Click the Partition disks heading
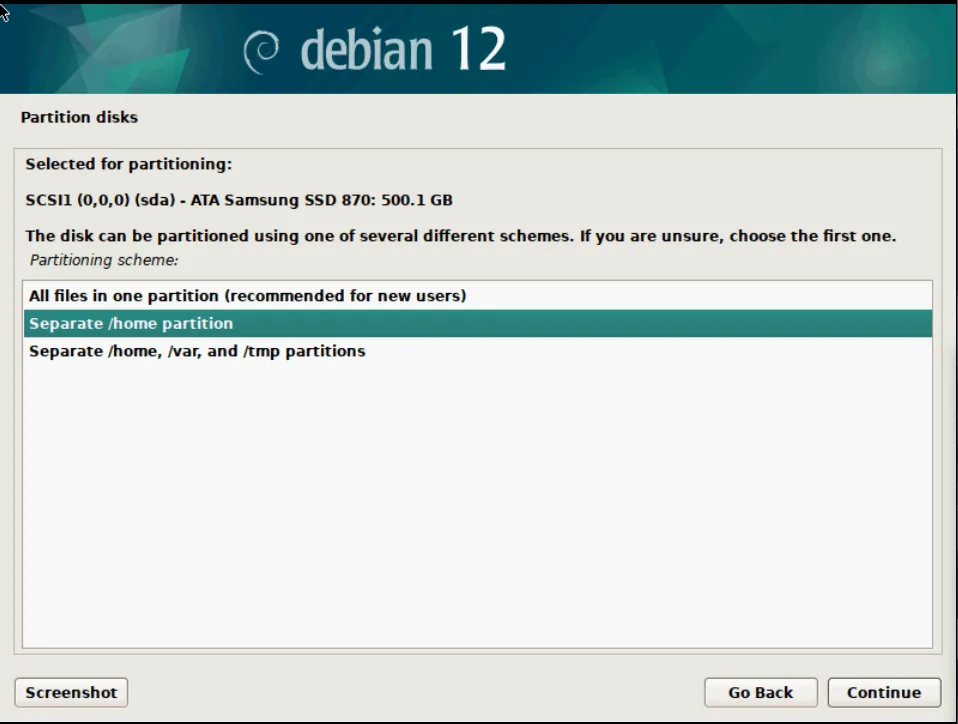 click(79, 117)
